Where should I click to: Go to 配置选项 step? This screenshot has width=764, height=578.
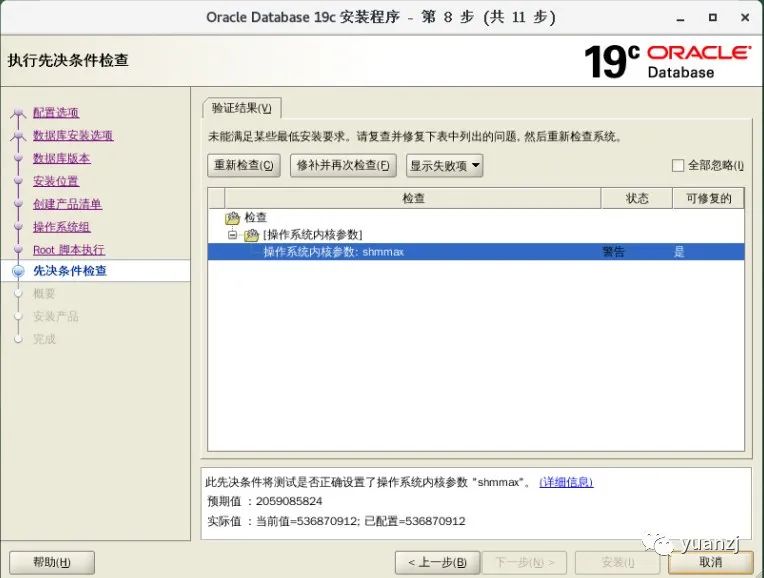56,113
